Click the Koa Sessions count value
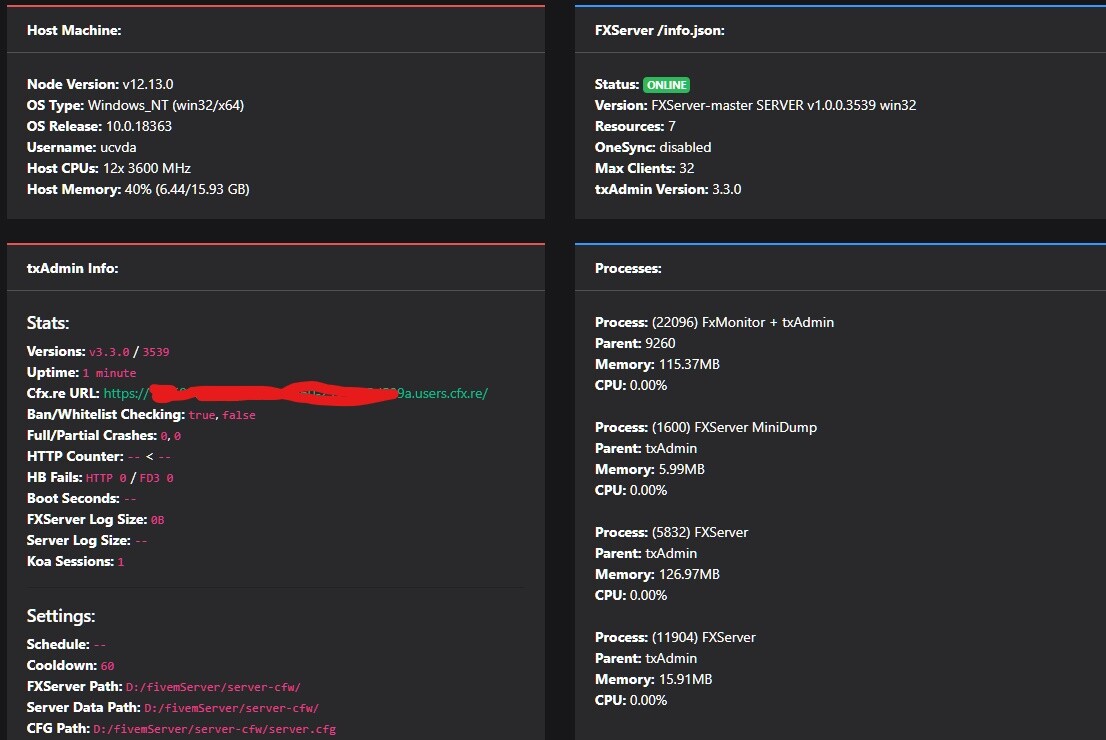The image size is (1106, 740). tap(121, 561)
